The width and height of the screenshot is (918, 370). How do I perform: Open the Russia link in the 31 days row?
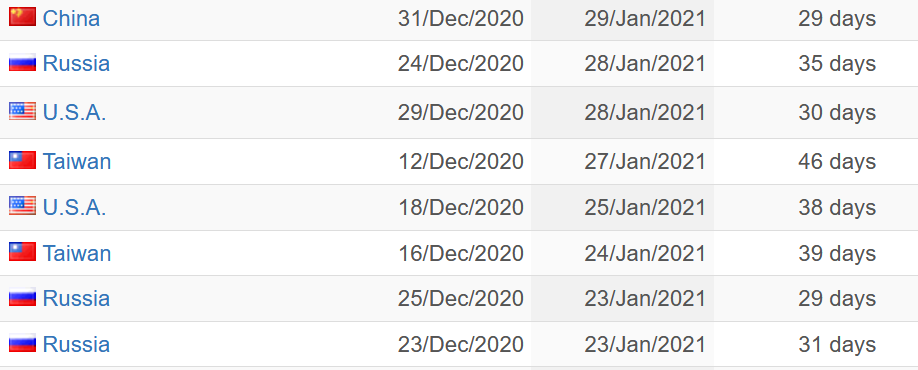click(x=76, y=344)
